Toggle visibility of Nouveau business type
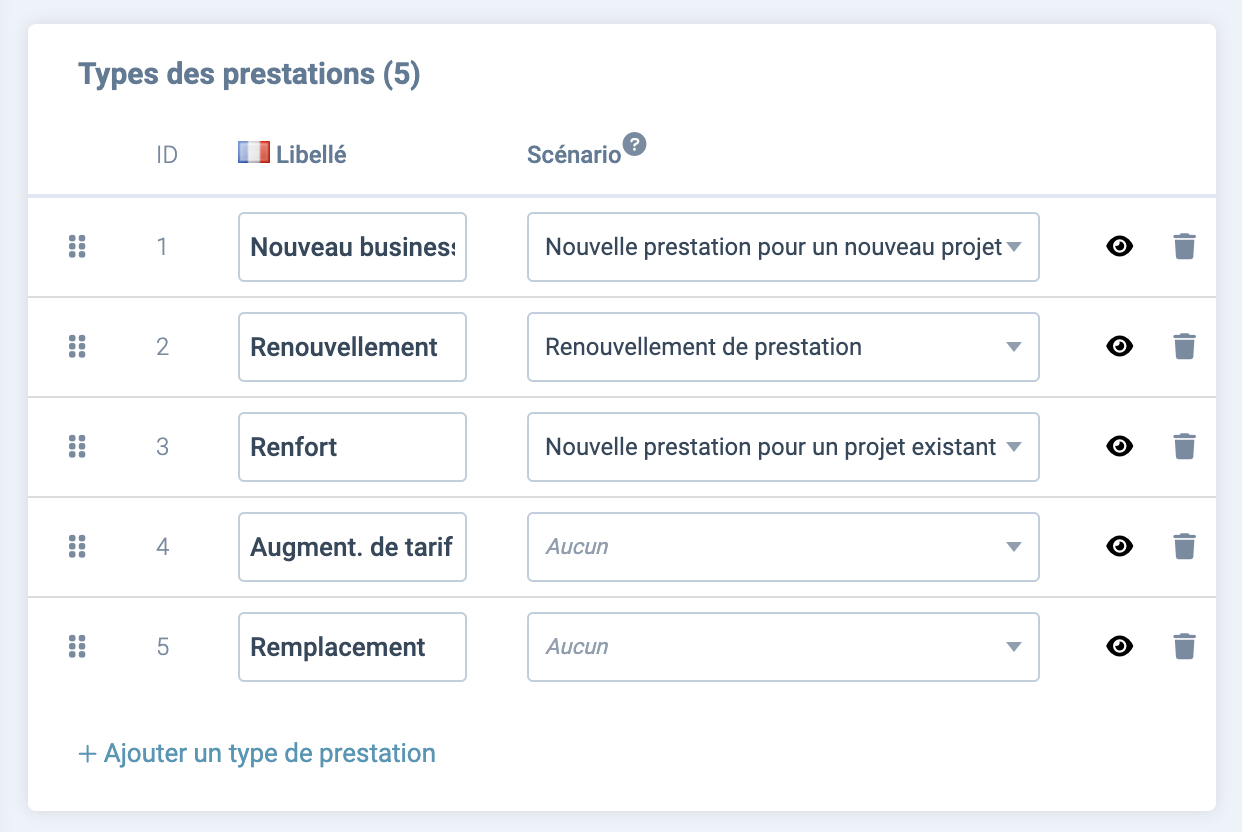Image resolution: width=1242 pixels, height=832 pixels. coord(1120,246)
